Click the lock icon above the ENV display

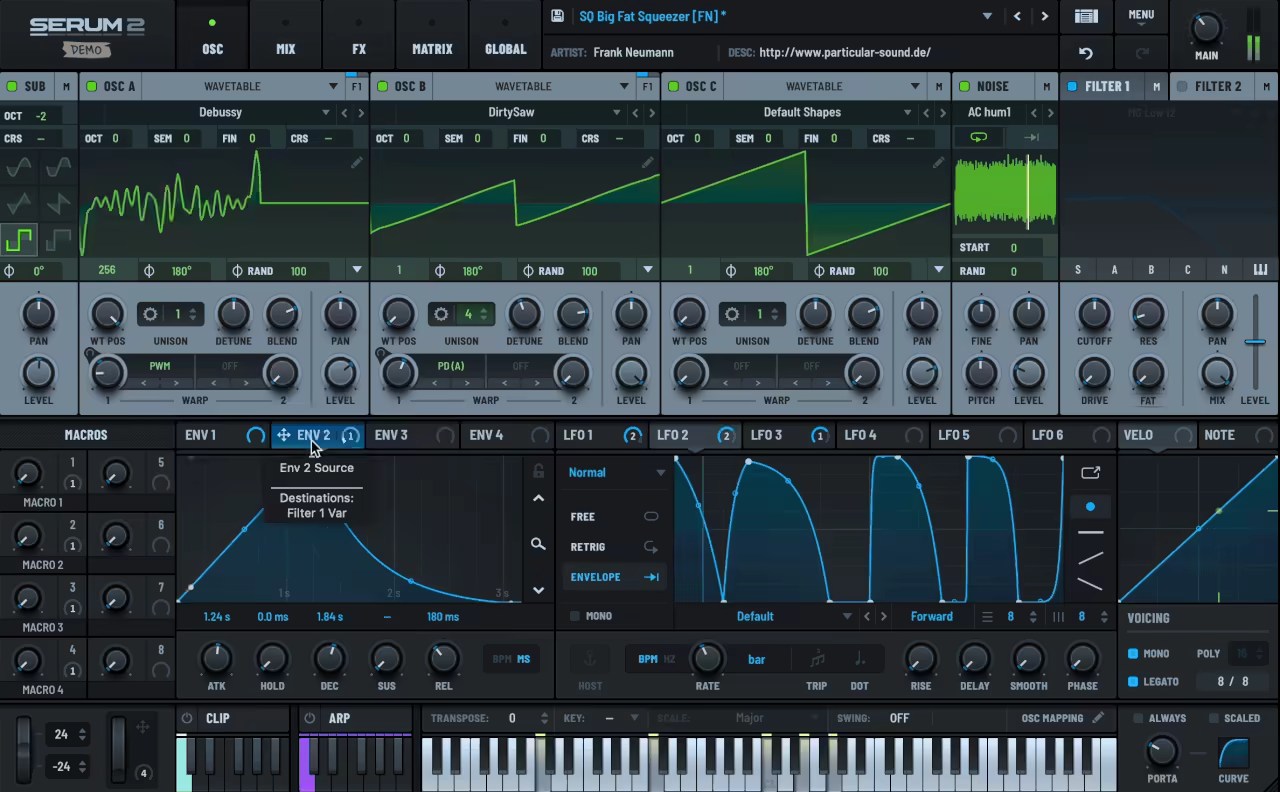538,470
